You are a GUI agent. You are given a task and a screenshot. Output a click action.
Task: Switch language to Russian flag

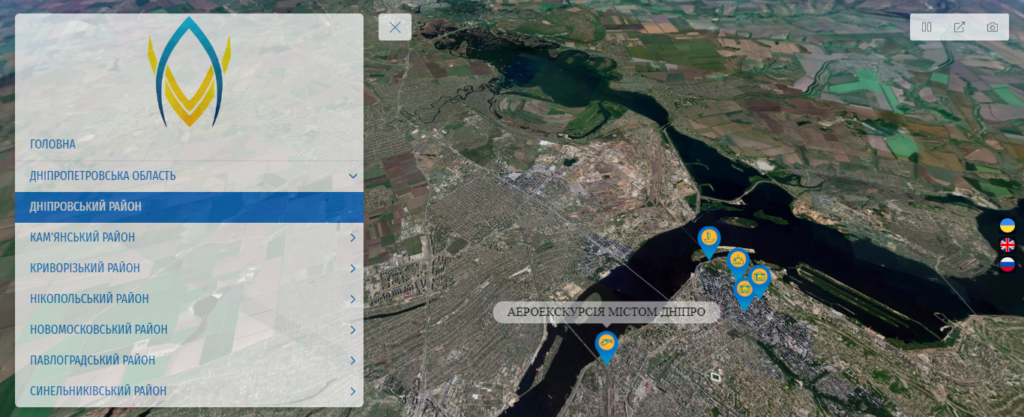pos(1007,264)
